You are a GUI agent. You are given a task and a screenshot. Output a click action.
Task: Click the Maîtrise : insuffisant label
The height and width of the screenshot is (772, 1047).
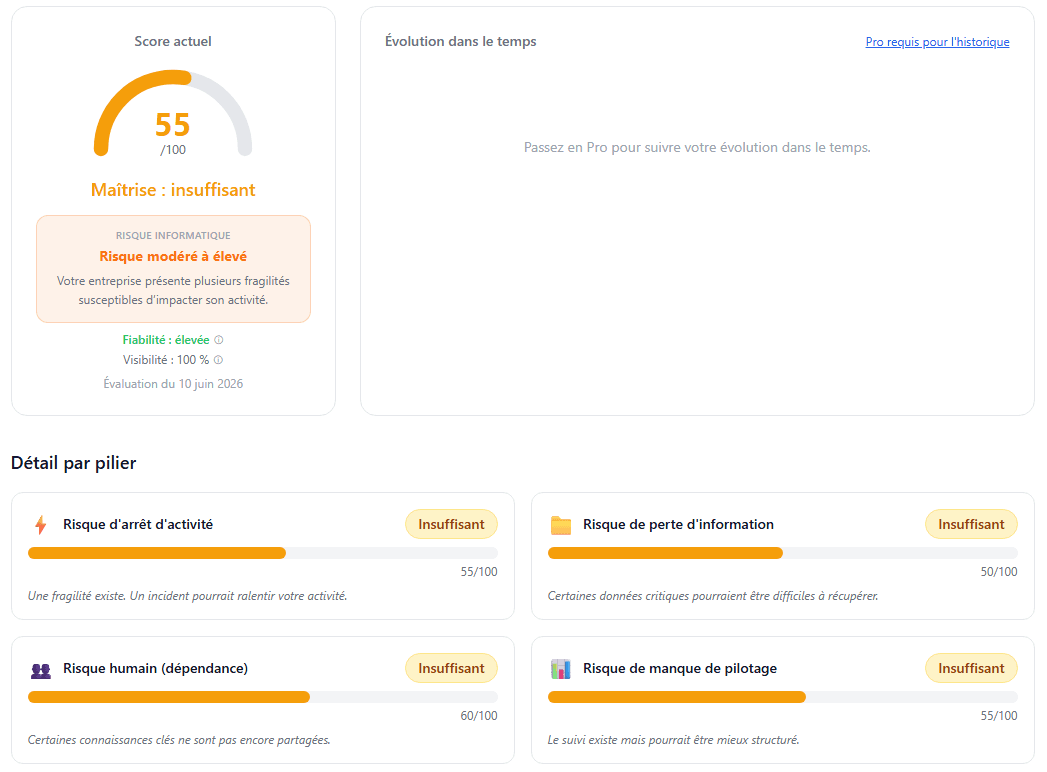pyautogui.click(x=173, y=190)
